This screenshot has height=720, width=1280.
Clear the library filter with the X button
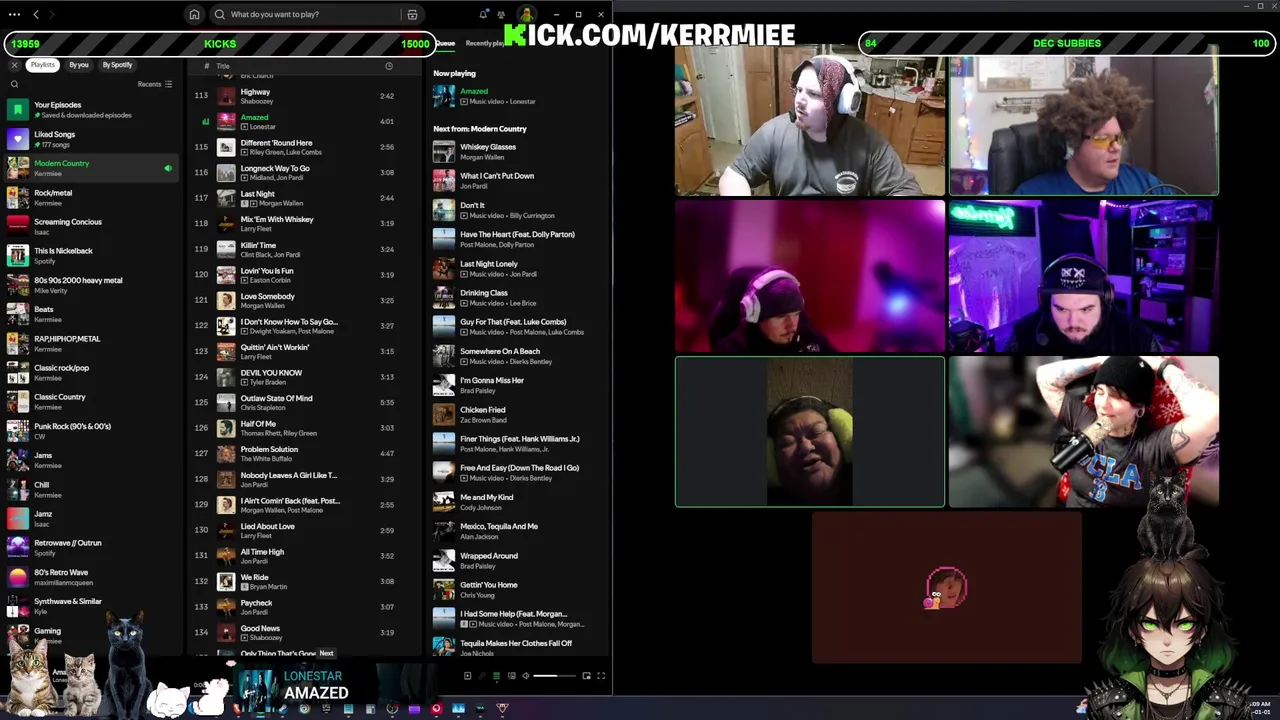(14, 65)
